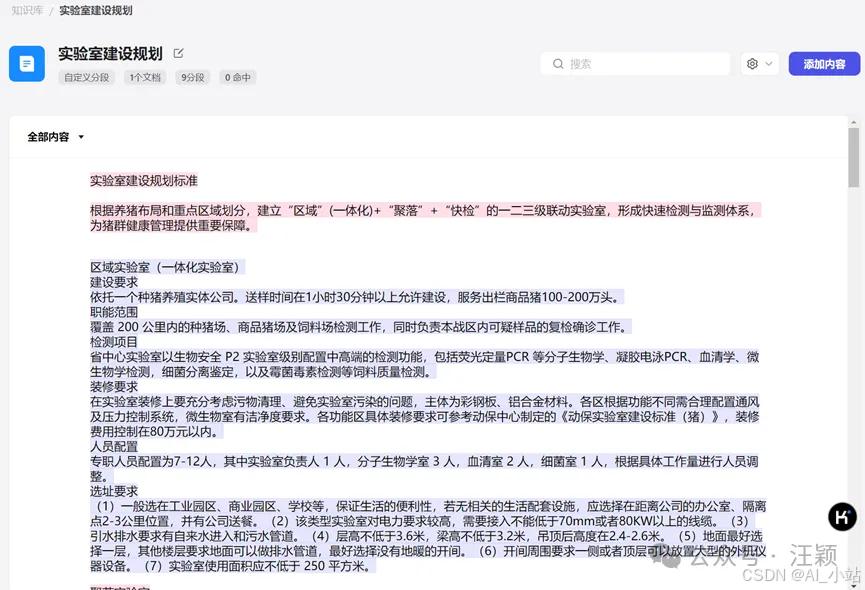Click the 建设要求 line
865x590 pixels.
coord(114,282)
